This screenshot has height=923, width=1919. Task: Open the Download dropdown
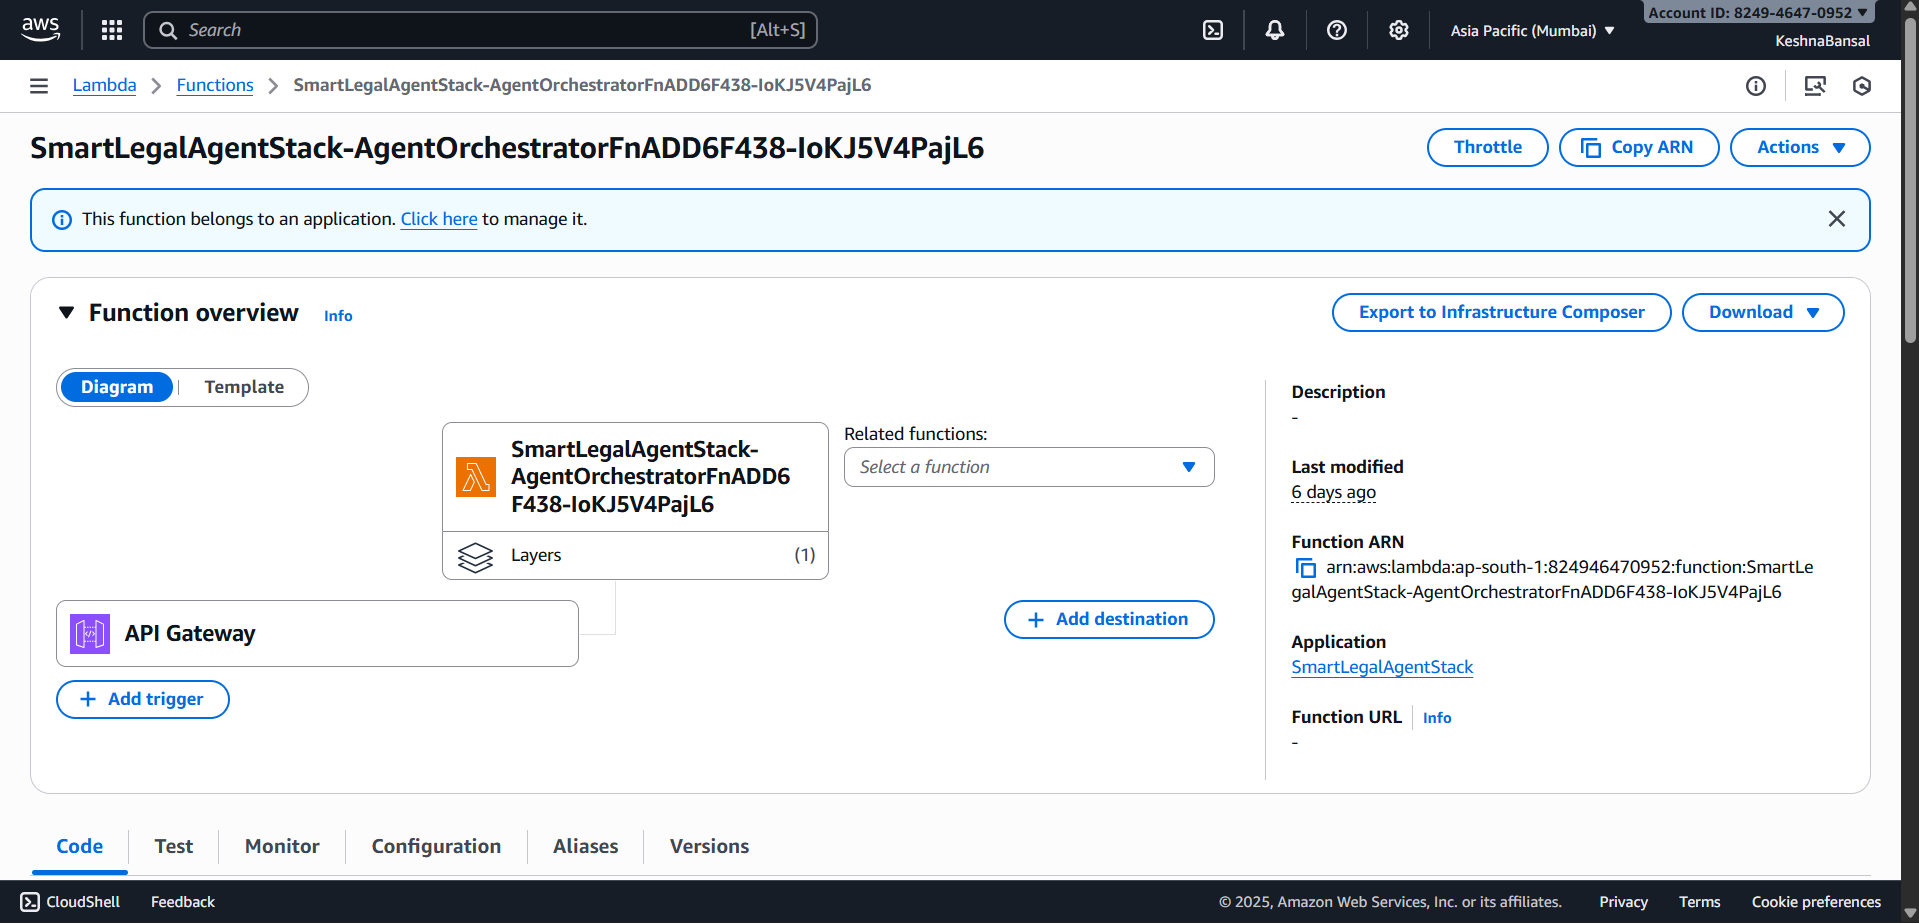click(1763, 312)
